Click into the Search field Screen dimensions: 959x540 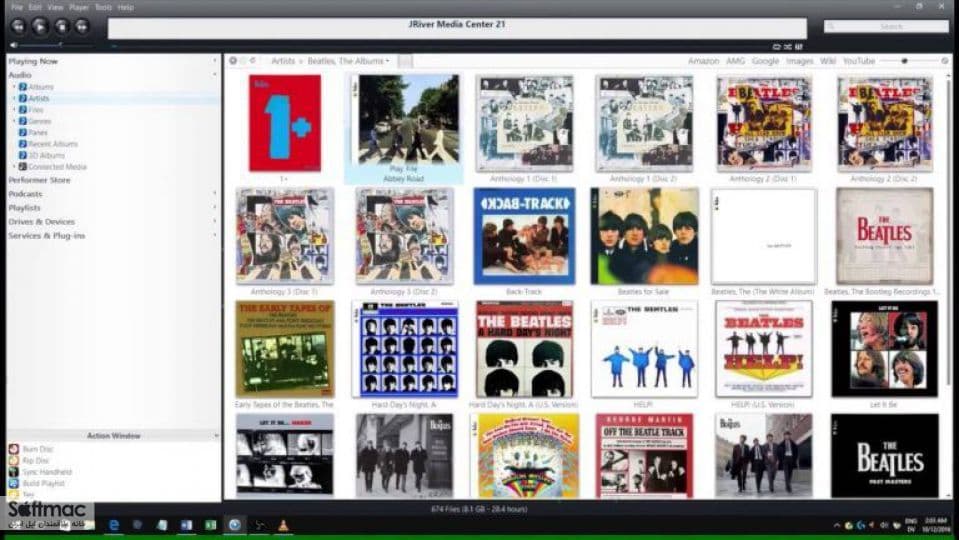(x=886, y=26)
